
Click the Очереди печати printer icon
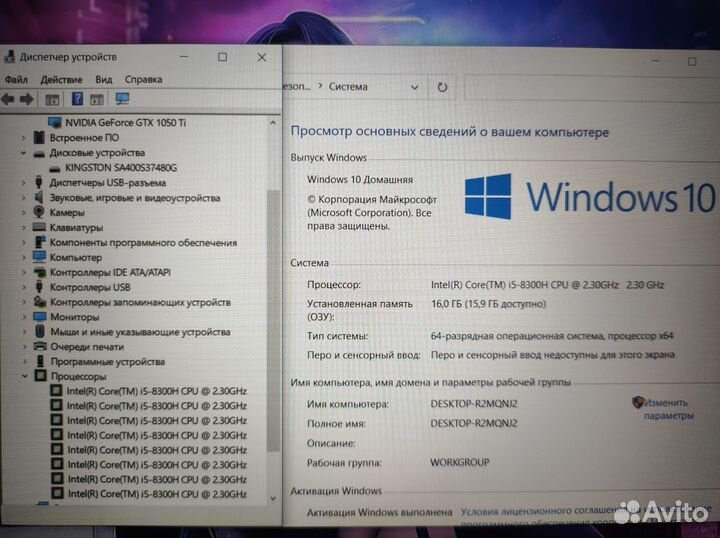(40, 346)
